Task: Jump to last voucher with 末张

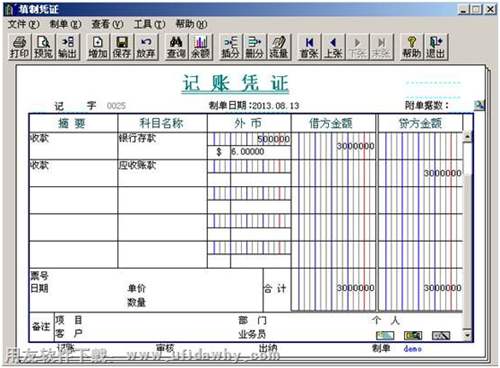Action: coord(381,47)
